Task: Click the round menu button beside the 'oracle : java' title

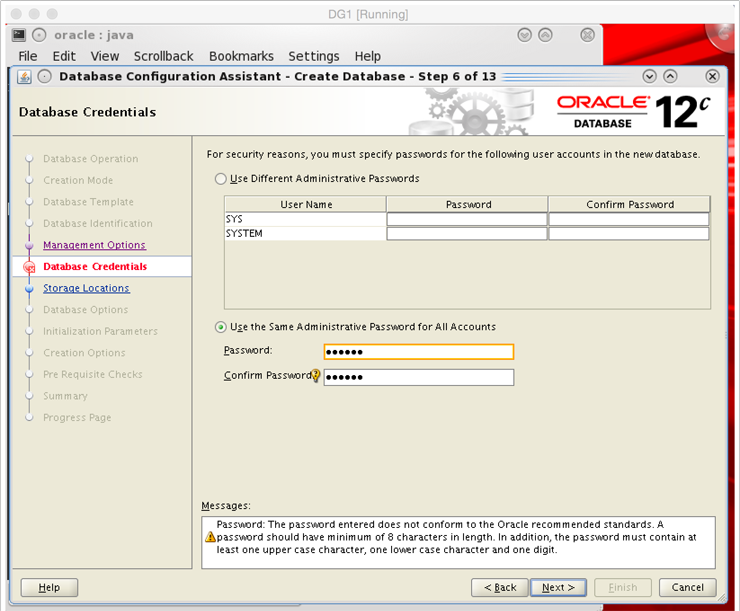Action: click(39, 35)
